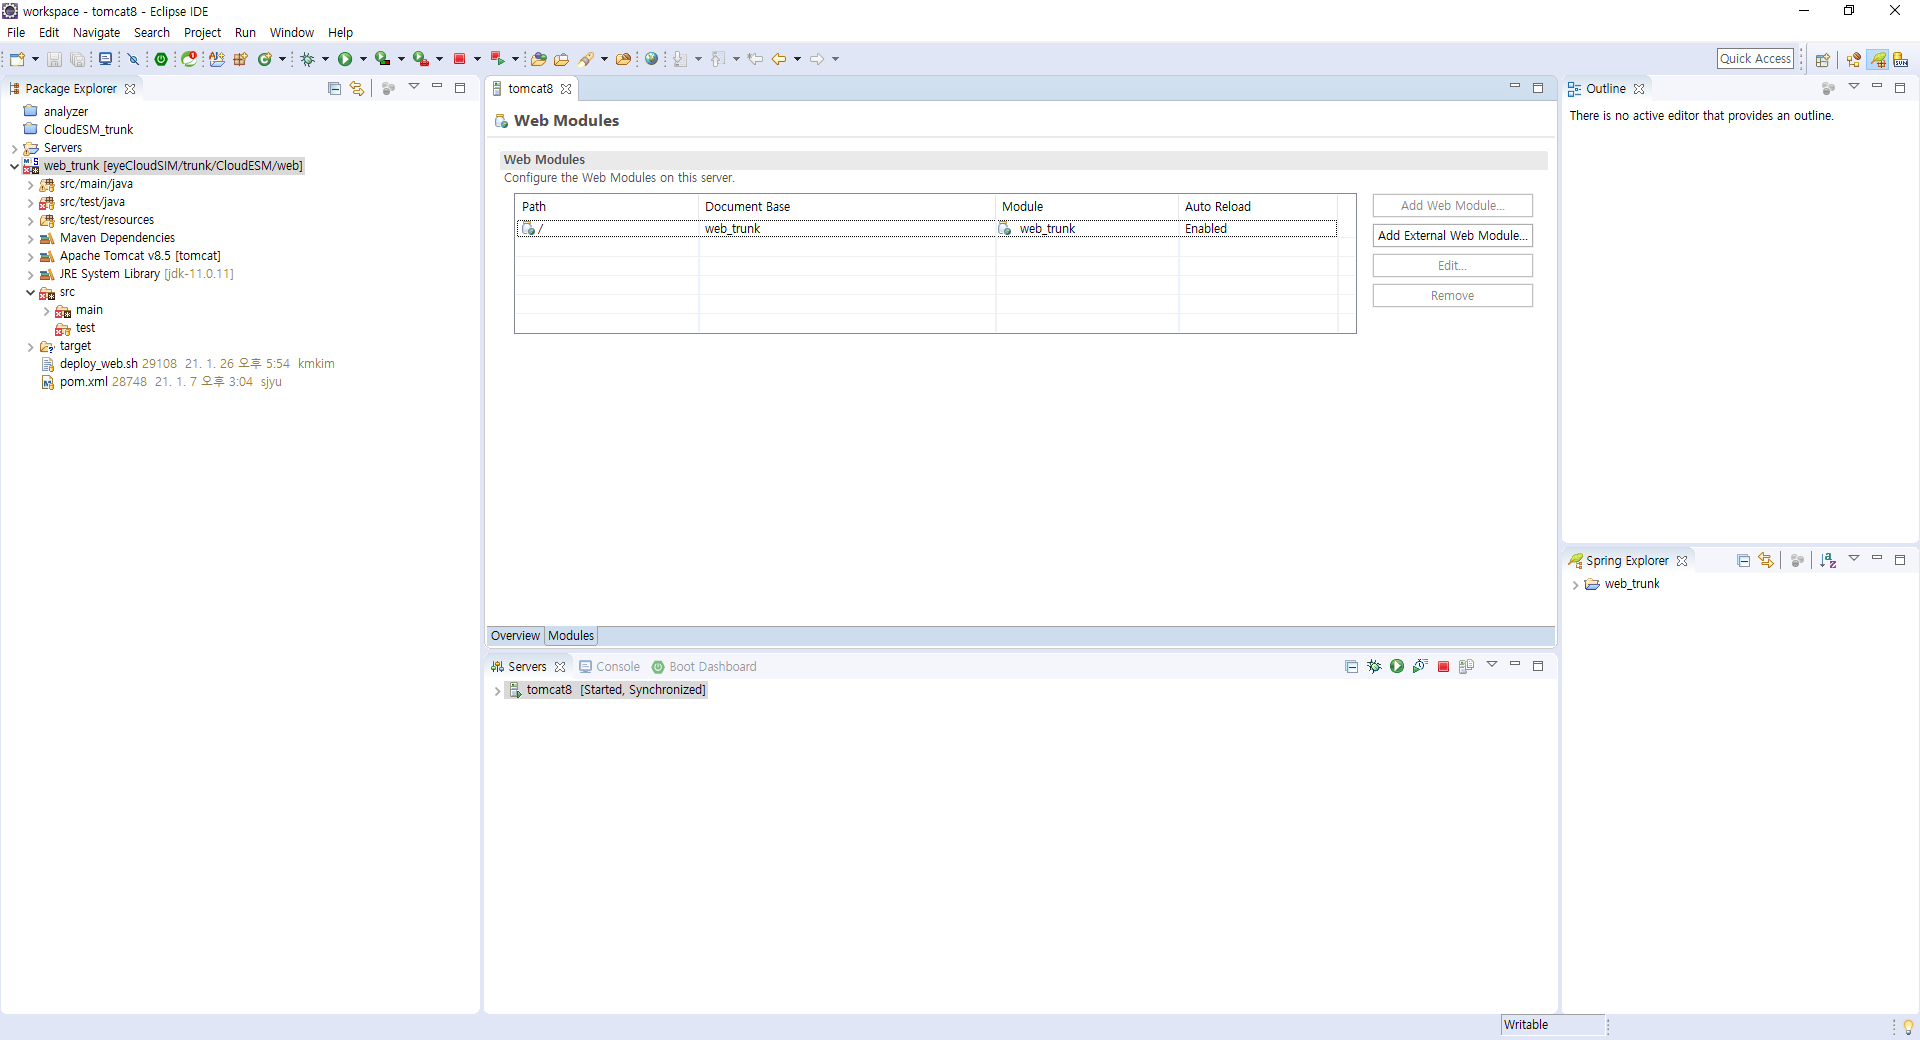Open the File menu

tap(16, 33)
